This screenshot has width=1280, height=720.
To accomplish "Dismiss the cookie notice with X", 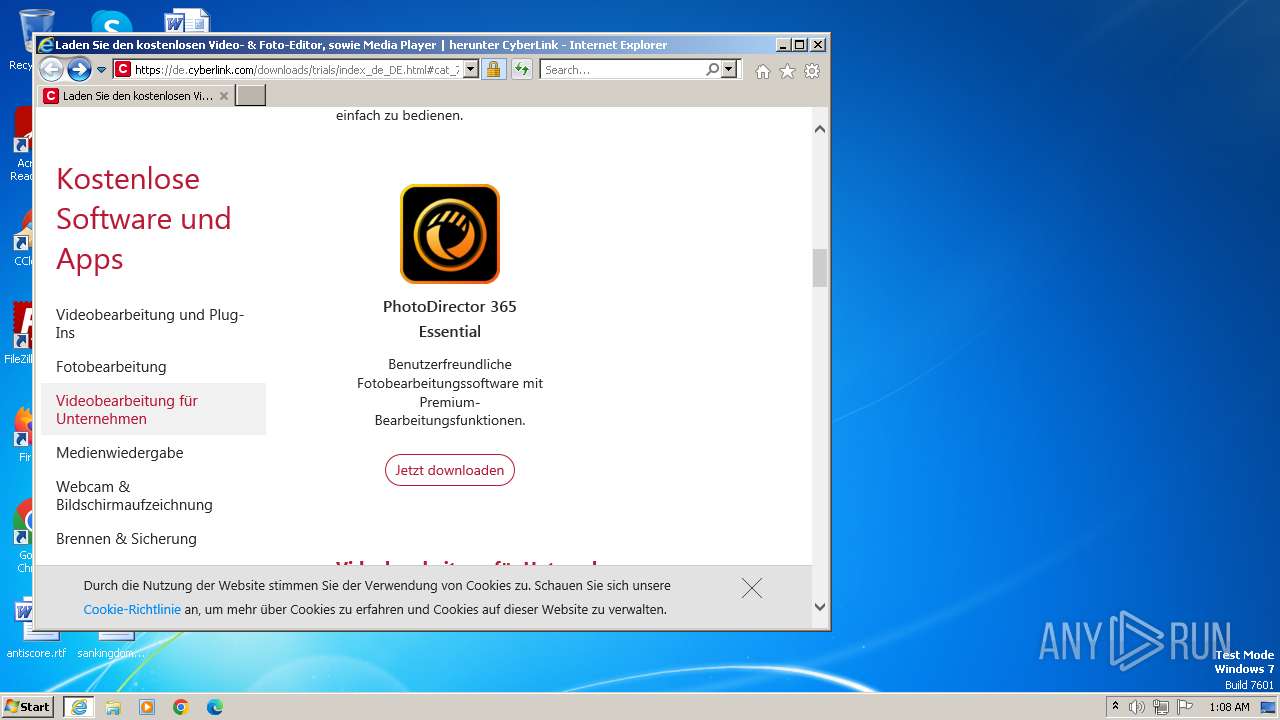I will [752, 588].
